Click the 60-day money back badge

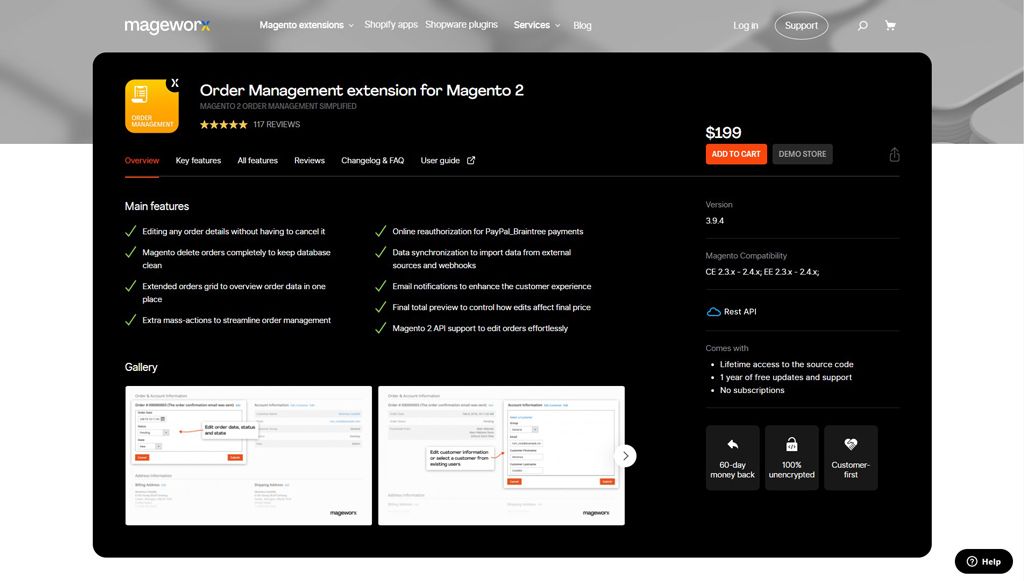click(x=732, y=457)
